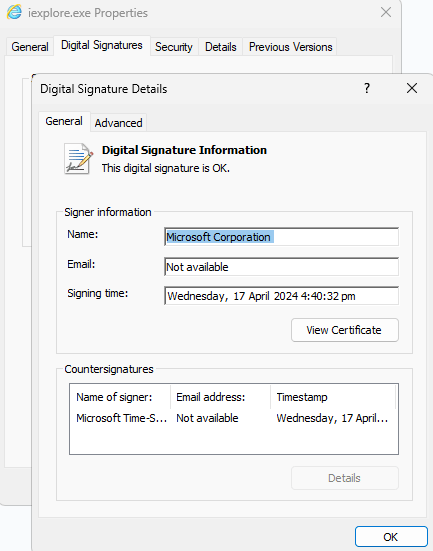The image size is (433, 551).
Task: Click the Email field showing Not available
Action: coord(282,267)
